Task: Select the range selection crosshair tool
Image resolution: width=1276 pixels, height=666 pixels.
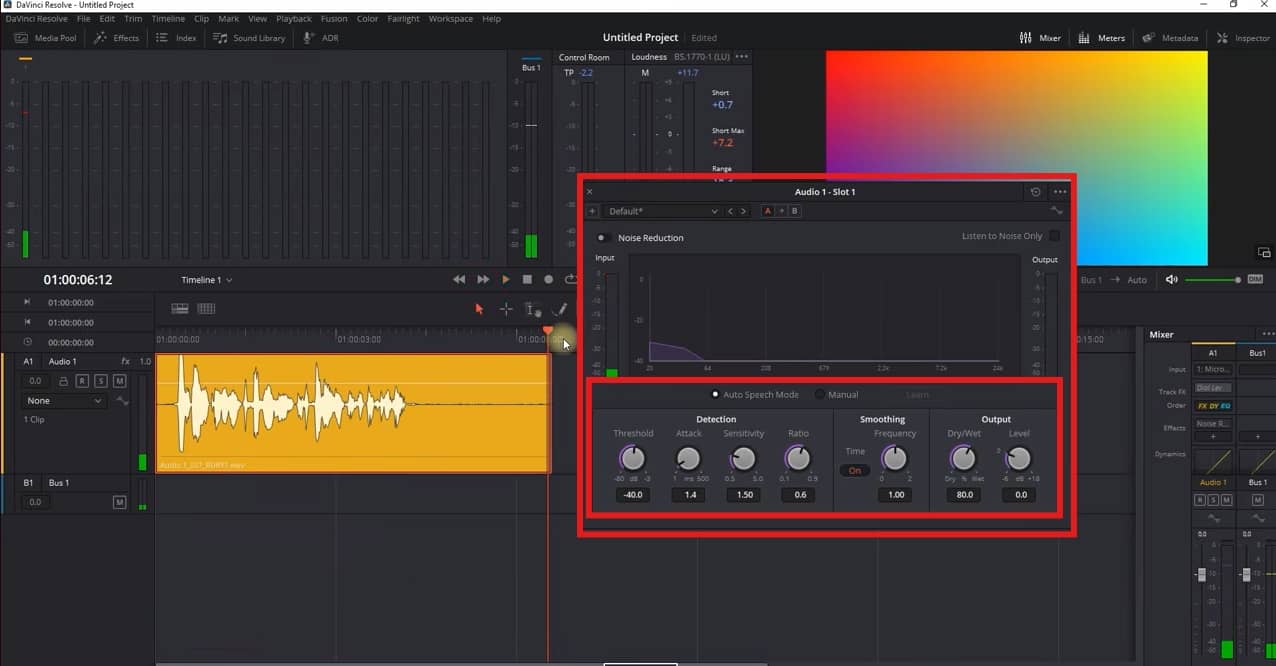Action: (506, 309)
